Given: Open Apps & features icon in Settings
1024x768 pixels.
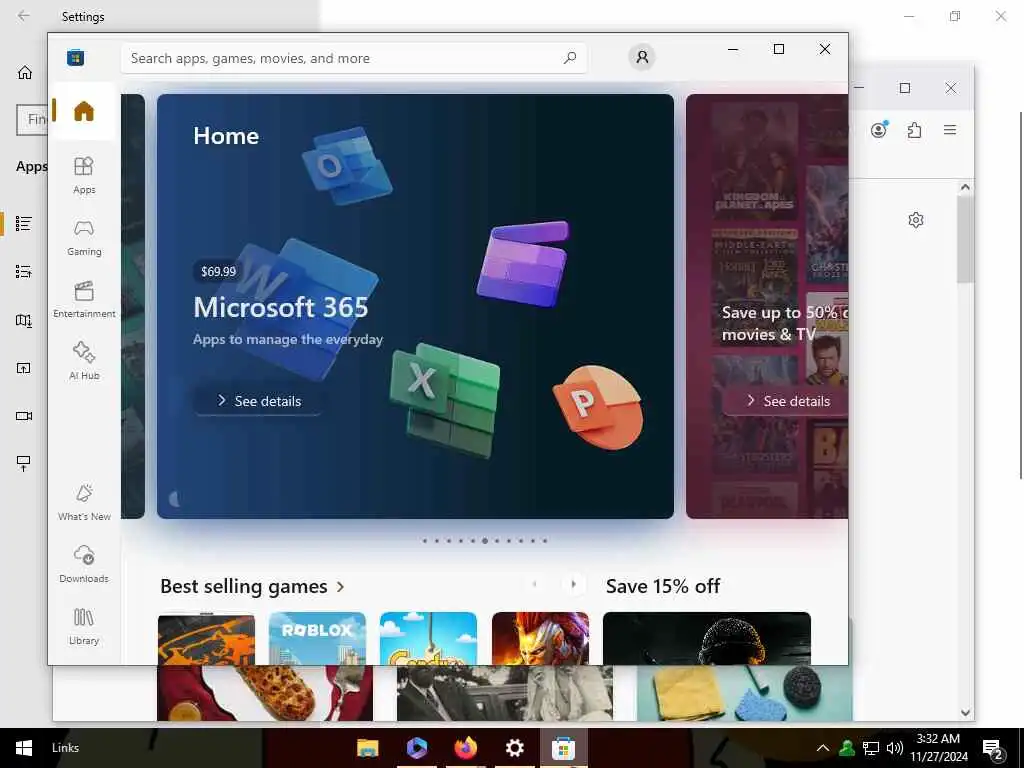Looking at the screenshot, I should click(24, 223).
